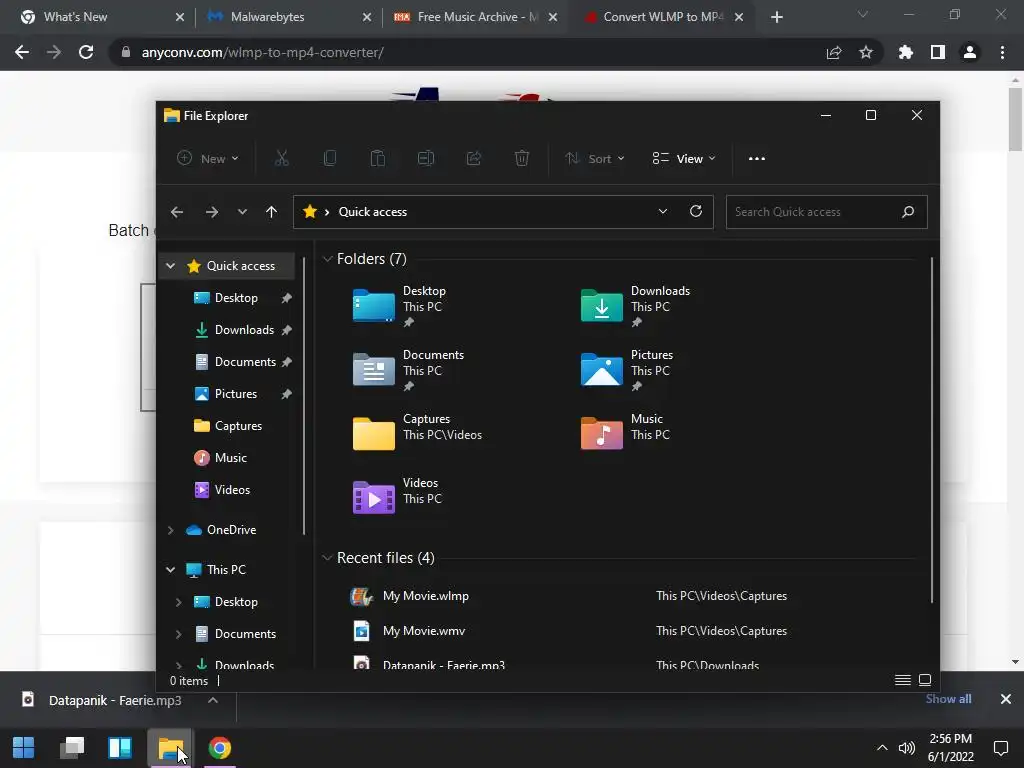
Task: Click the Rename icon in File Explorer toolbar
Action: 426,159
